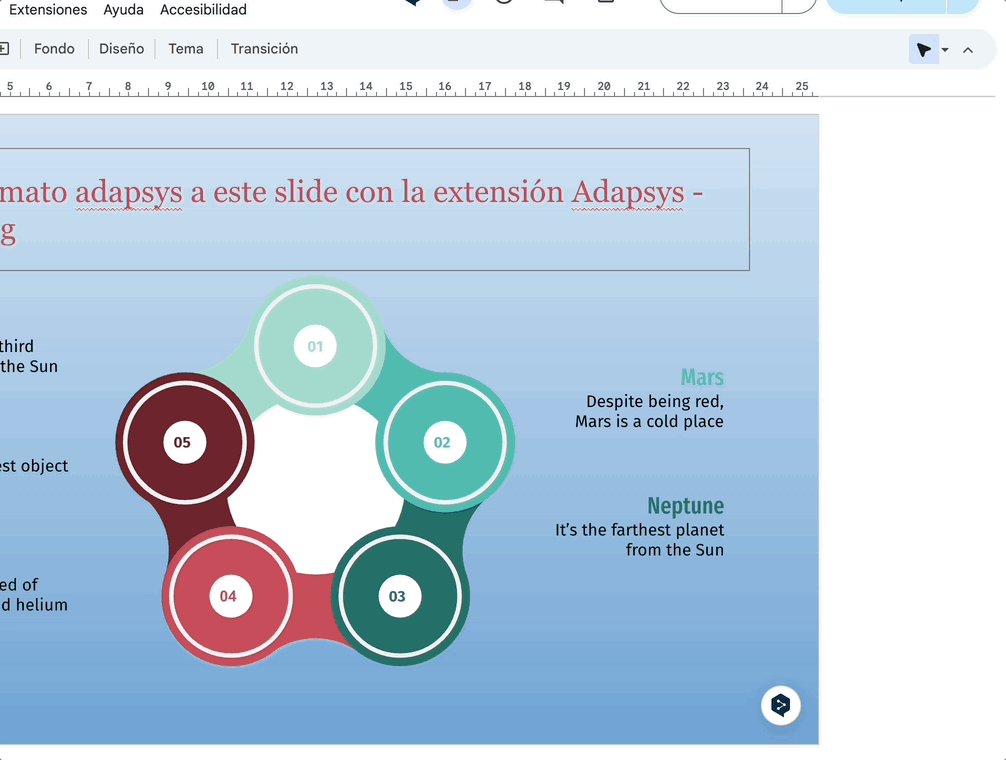Select the red 04 circle

(x=229, y=596)
